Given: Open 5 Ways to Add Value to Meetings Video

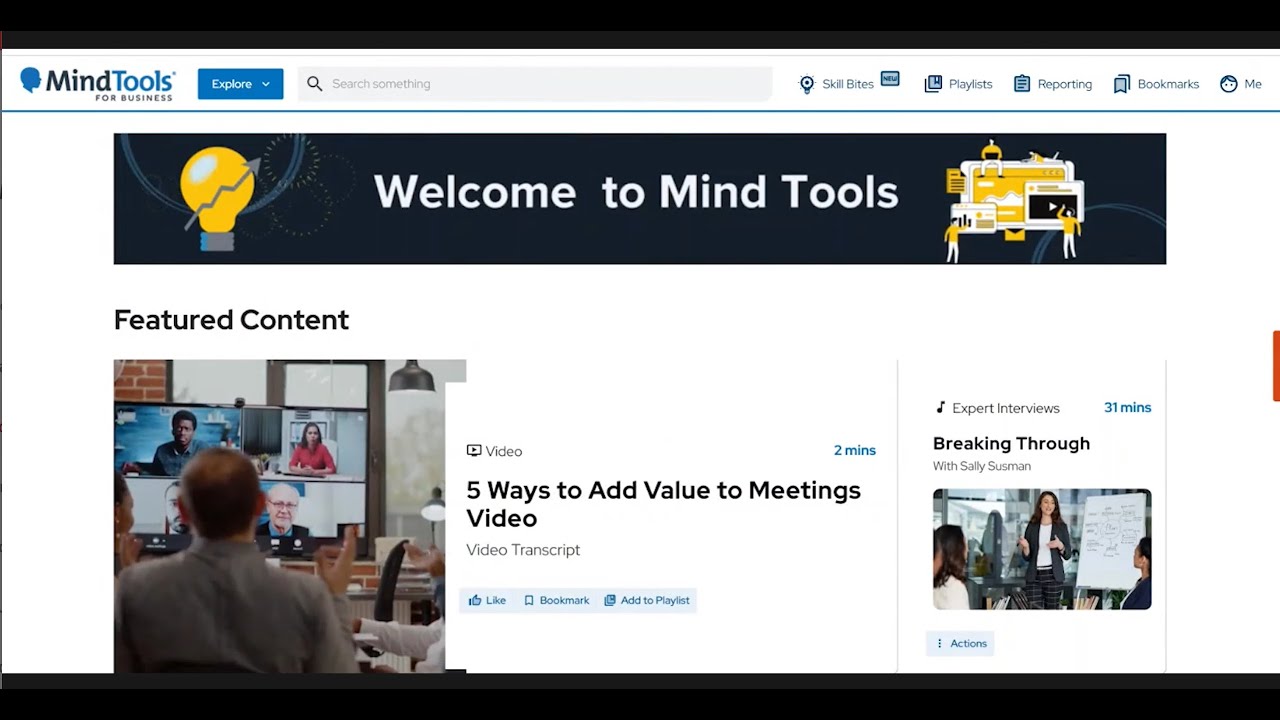Looking at the screenshot, I should click(x=663, y=504).
